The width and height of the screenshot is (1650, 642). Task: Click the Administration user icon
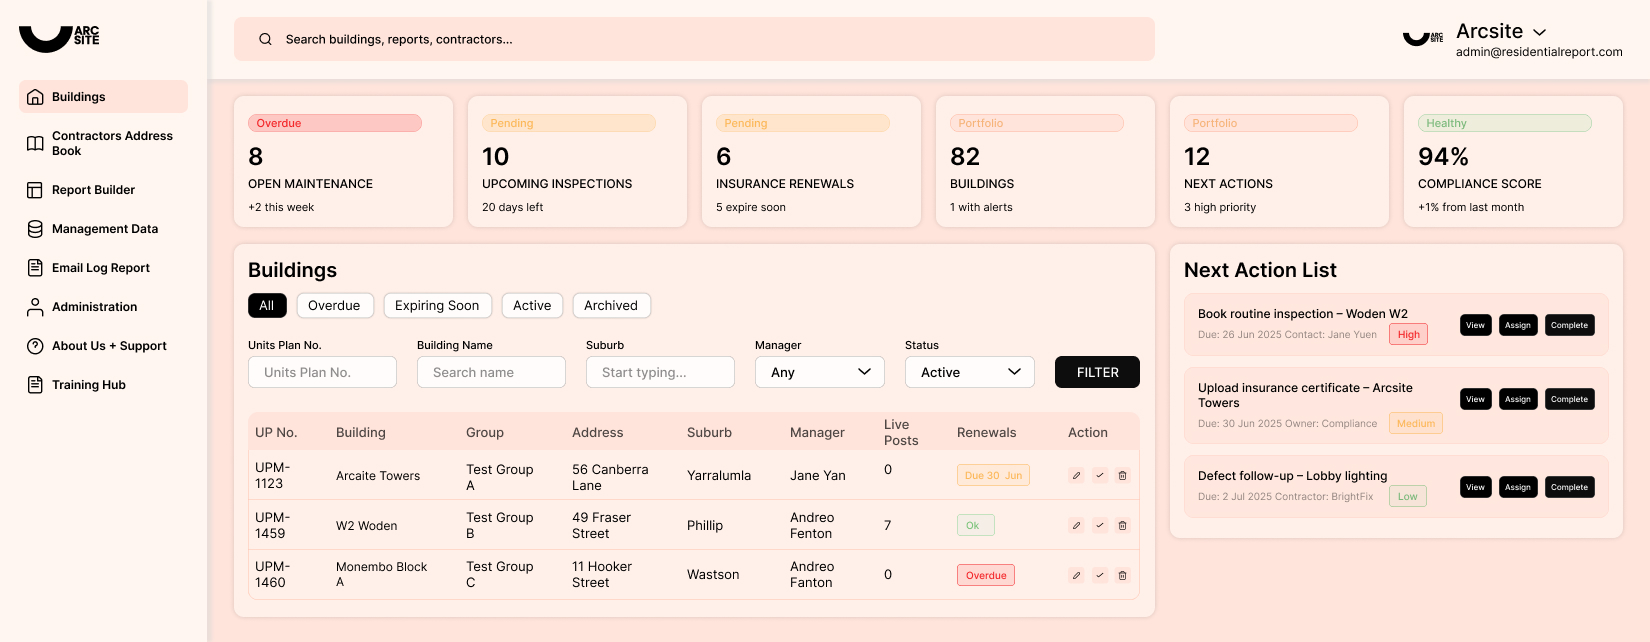click(x=35, y=307)
